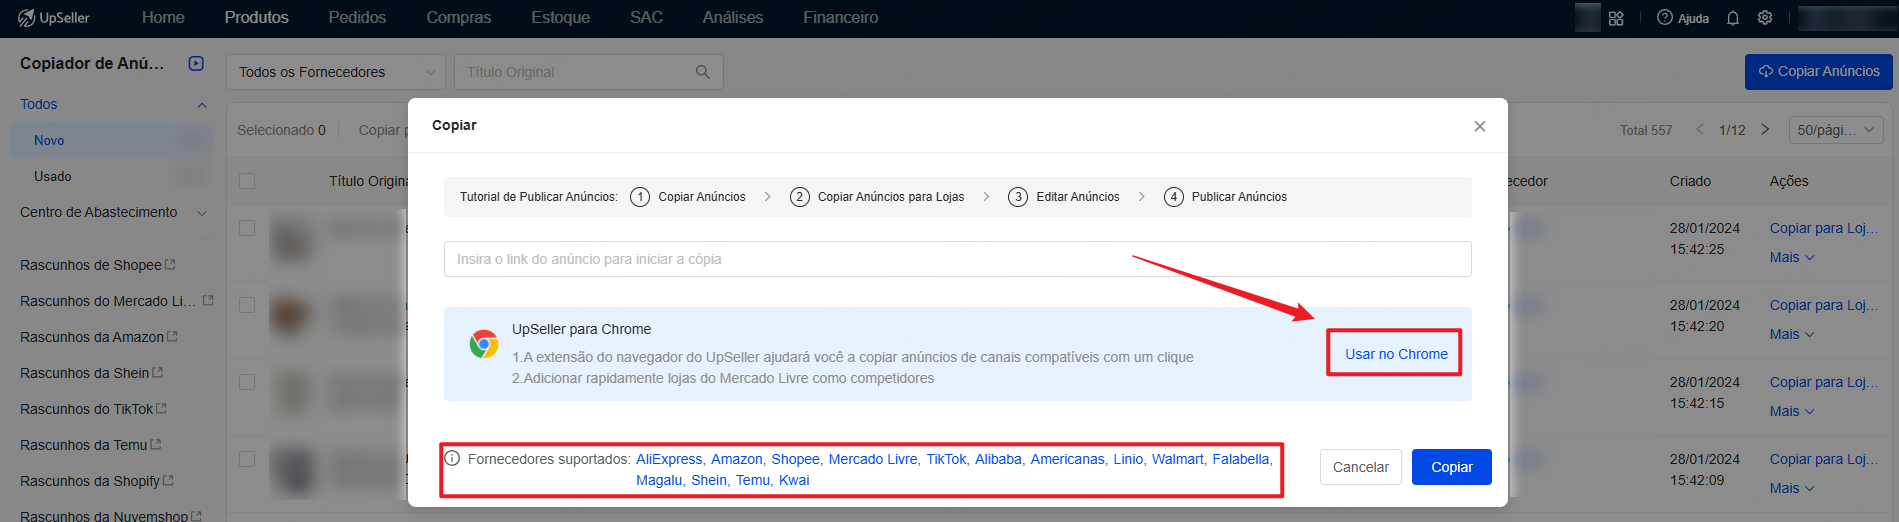Click the search magnifier in Título Original field
This screenshot has width=1899, height=522.
click(703, 72)
